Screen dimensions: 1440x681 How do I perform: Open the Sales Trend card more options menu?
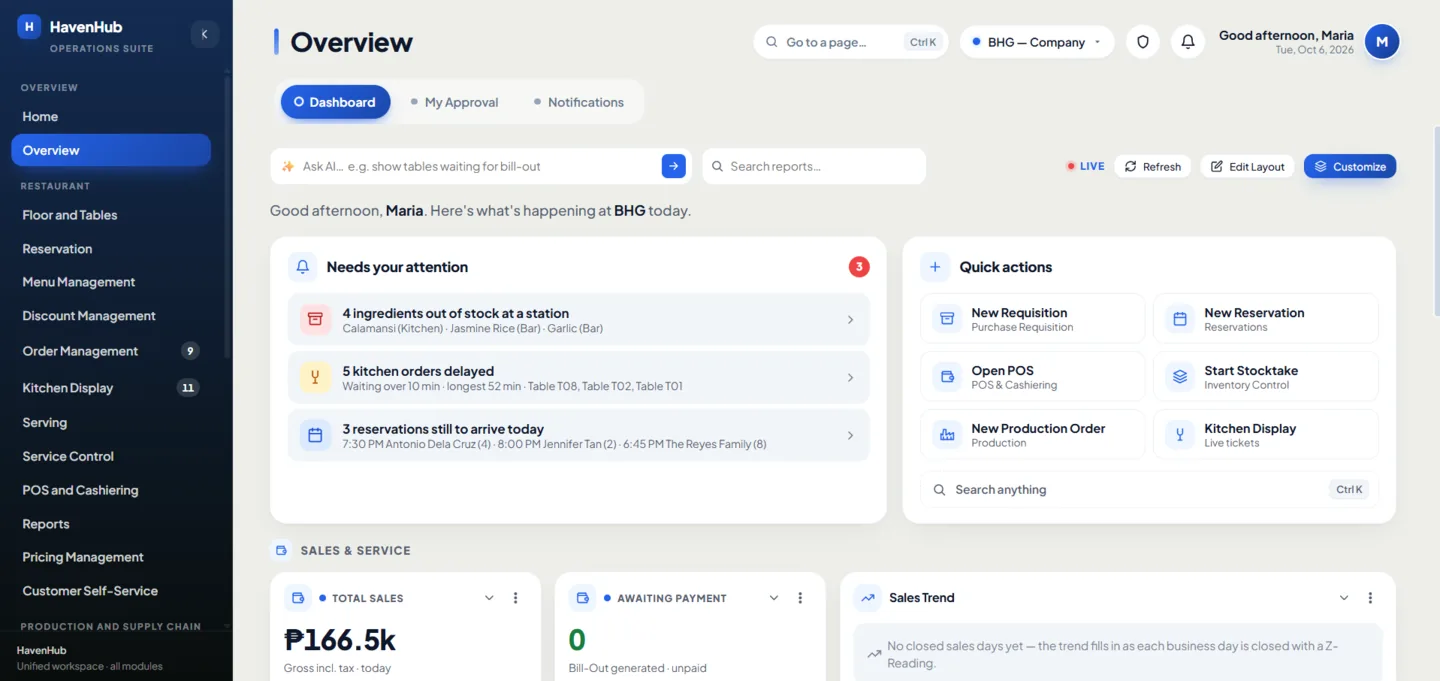point(1370,598)
